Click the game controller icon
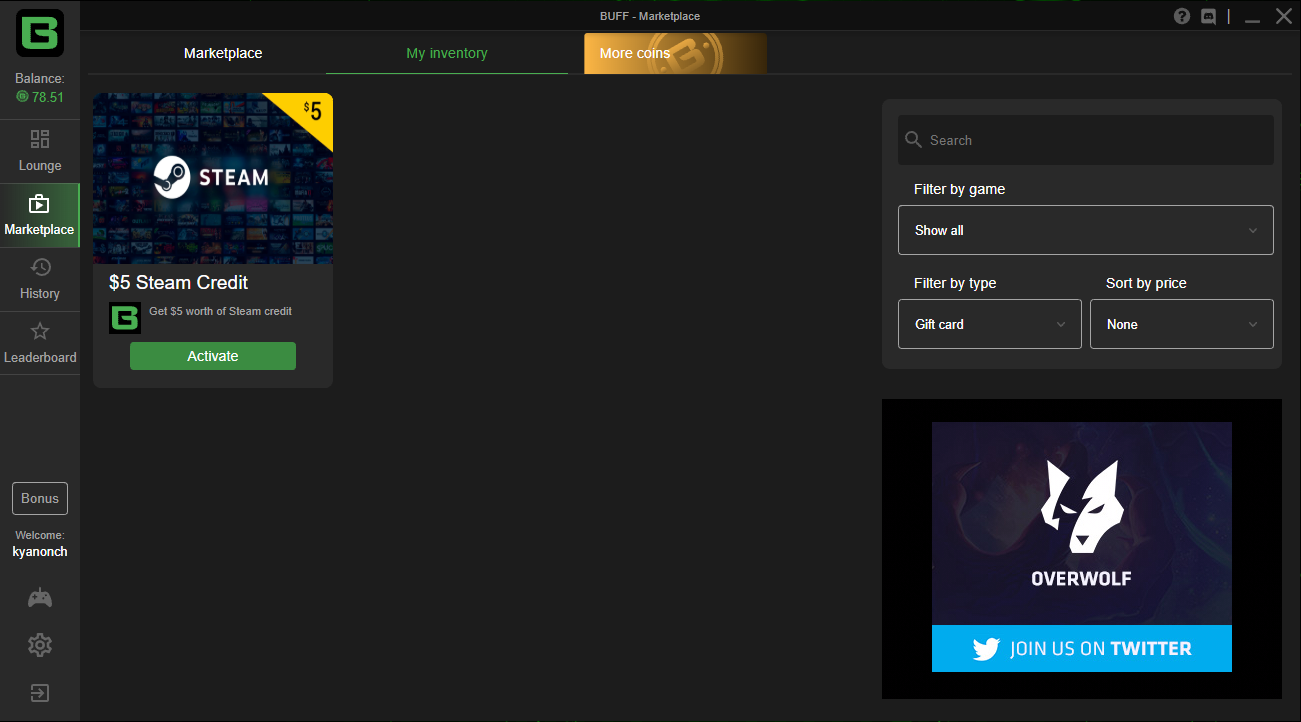The height and width of the screenshot is (722, 1301). click(x=40, y=598)
